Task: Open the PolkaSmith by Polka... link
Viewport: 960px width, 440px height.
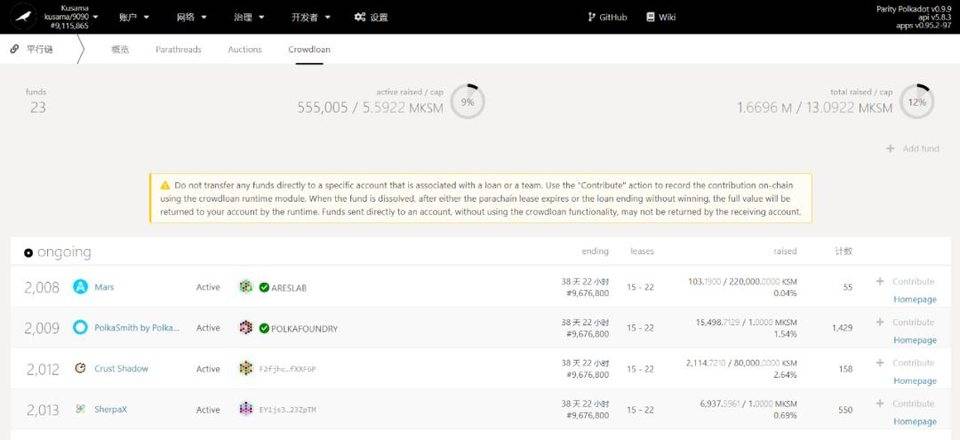Action: pyautogui.click(x=137, y=328)
